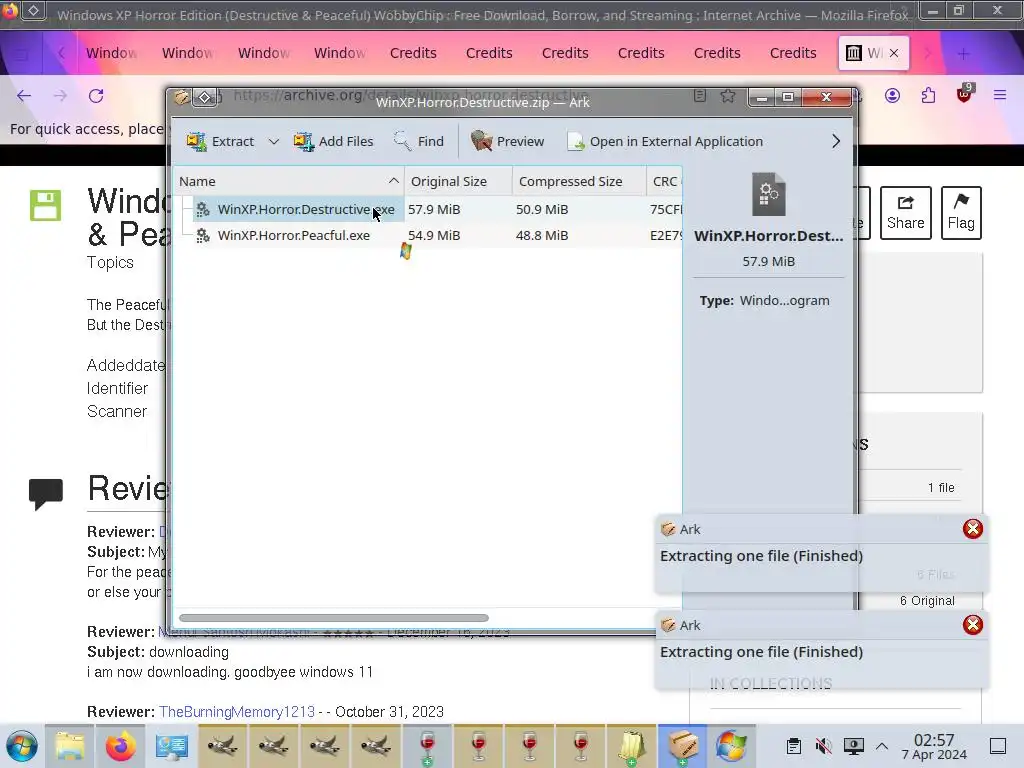Toggle the Ark window pin icon

(204, 98)
